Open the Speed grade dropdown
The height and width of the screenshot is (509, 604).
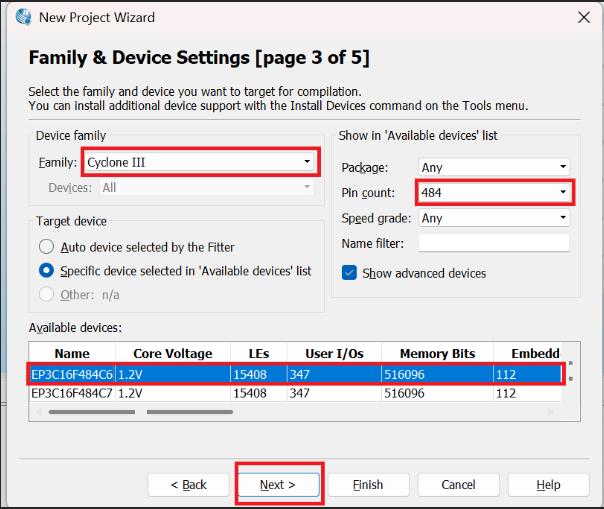pyautogui.click(x=494, y=218)
